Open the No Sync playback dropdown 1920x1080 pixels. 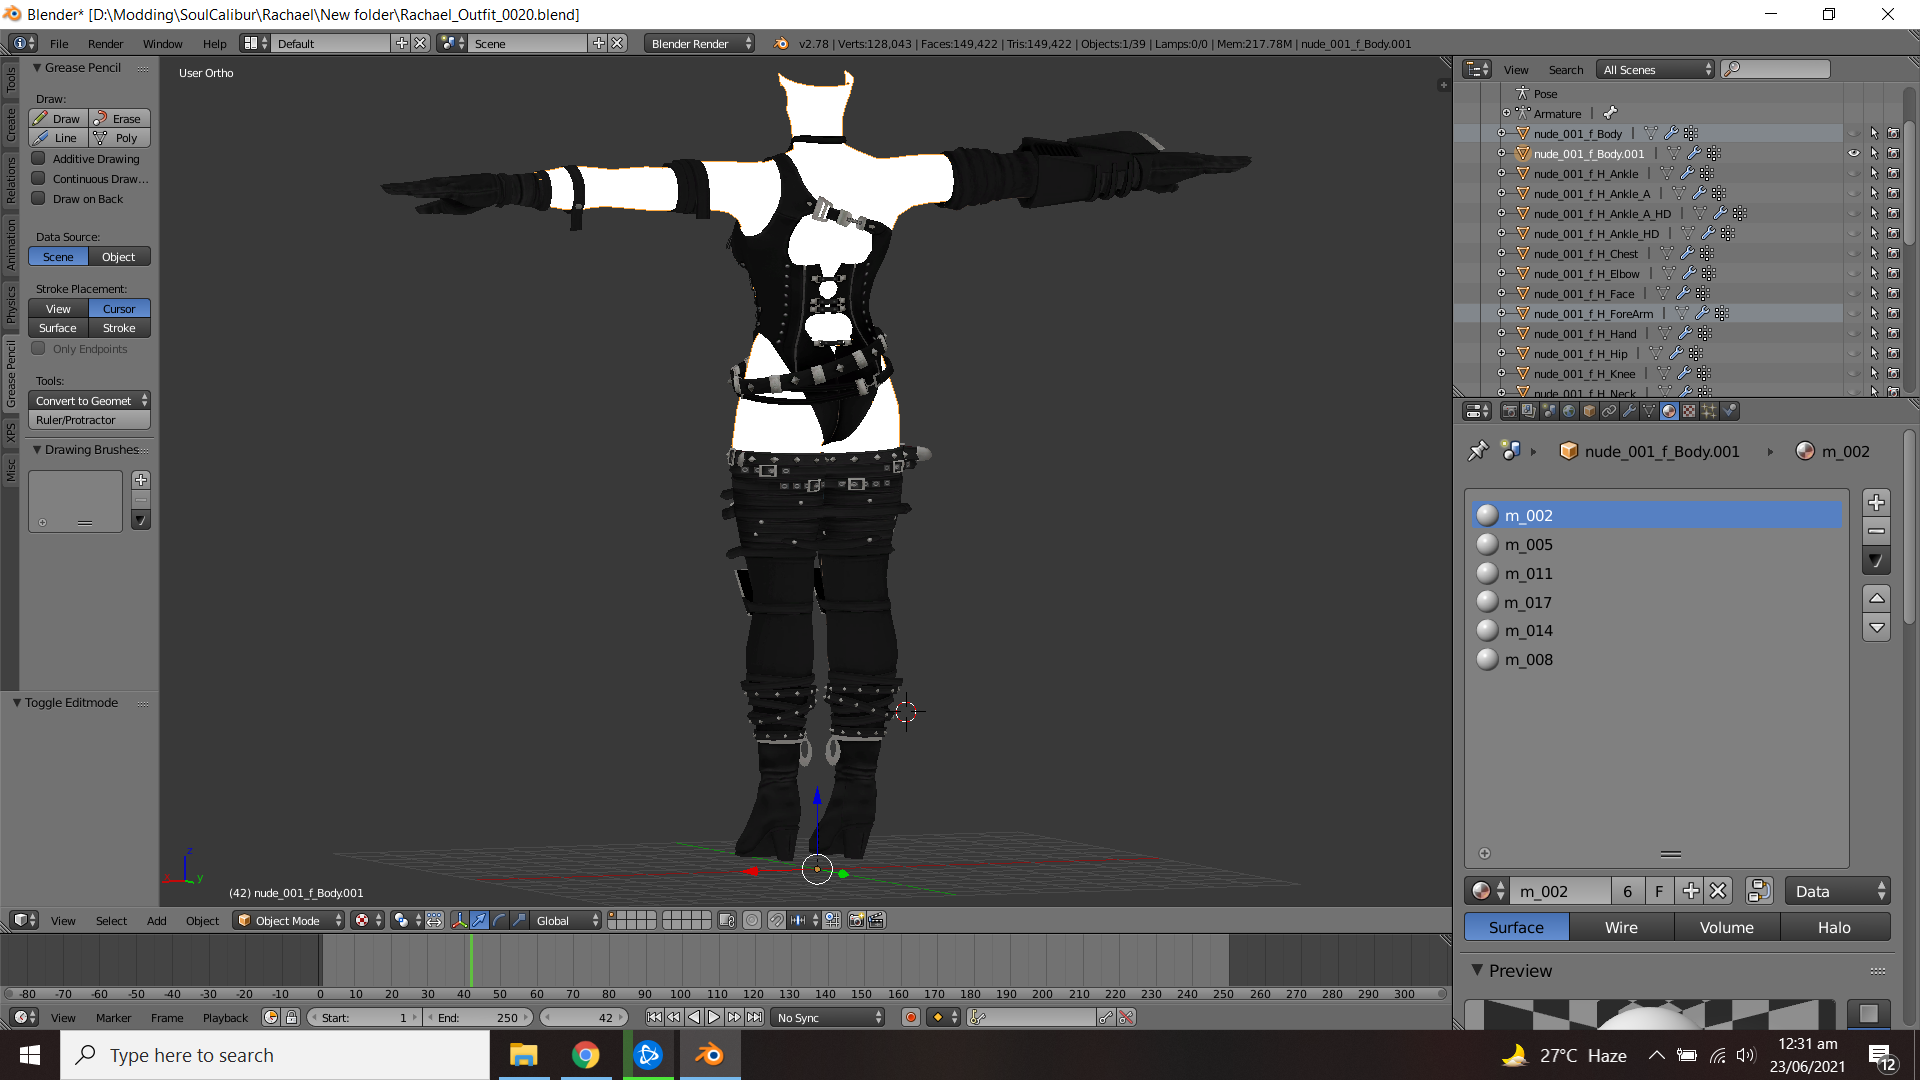(829, 1017)
